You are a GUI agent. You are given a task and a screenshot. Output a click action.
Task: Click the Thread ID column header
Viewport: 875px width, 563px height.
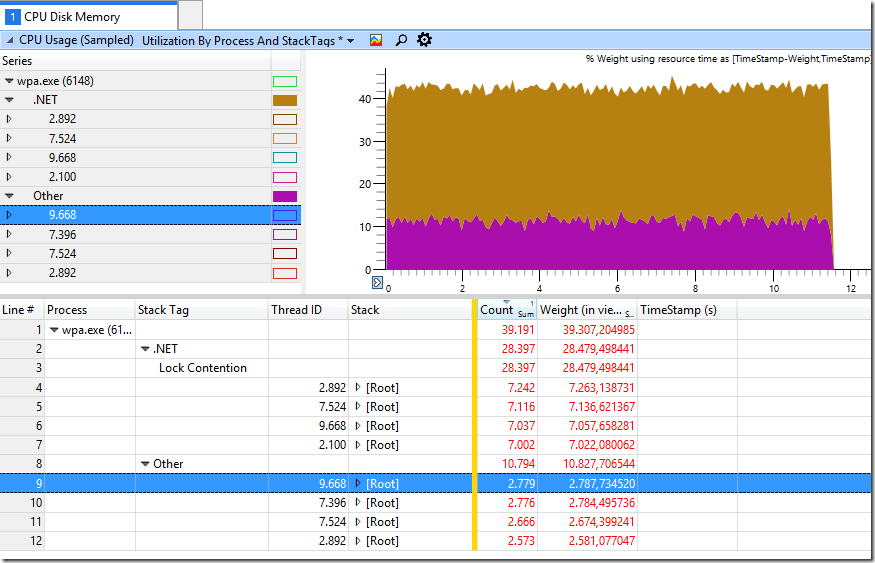309,310
